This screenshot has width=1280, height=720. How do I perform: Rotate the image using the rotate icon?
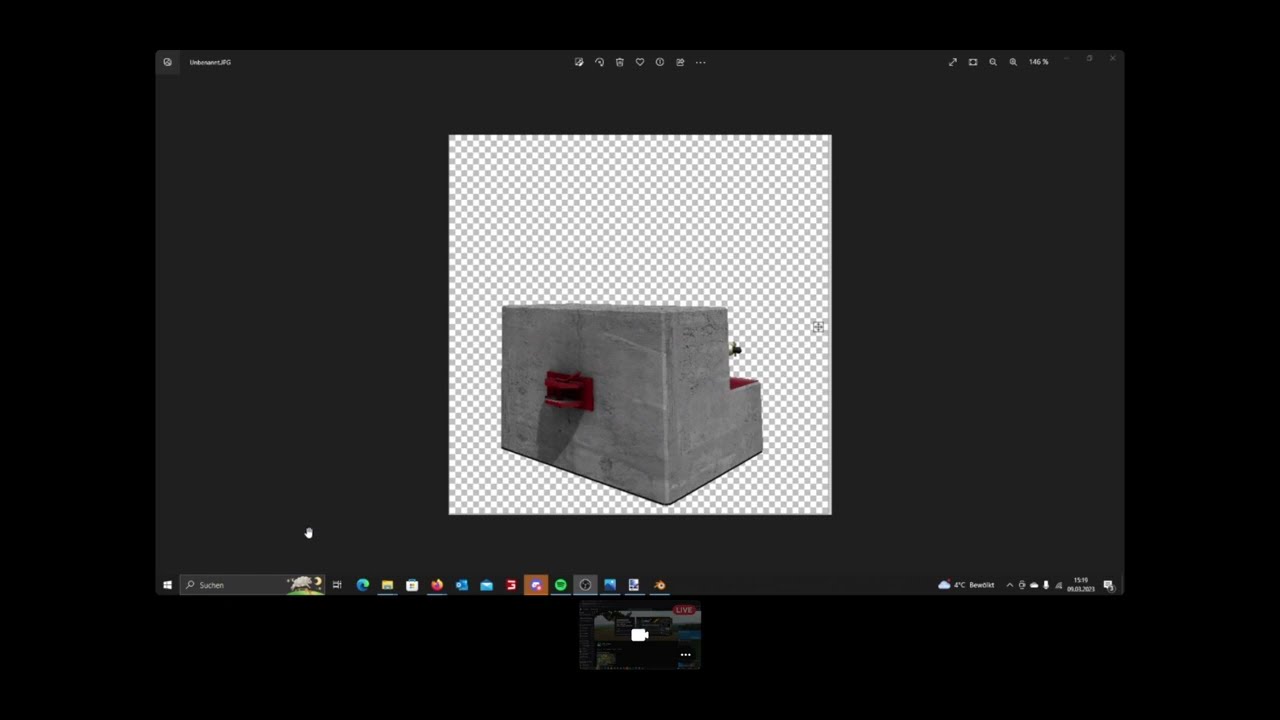coord(599,62)
